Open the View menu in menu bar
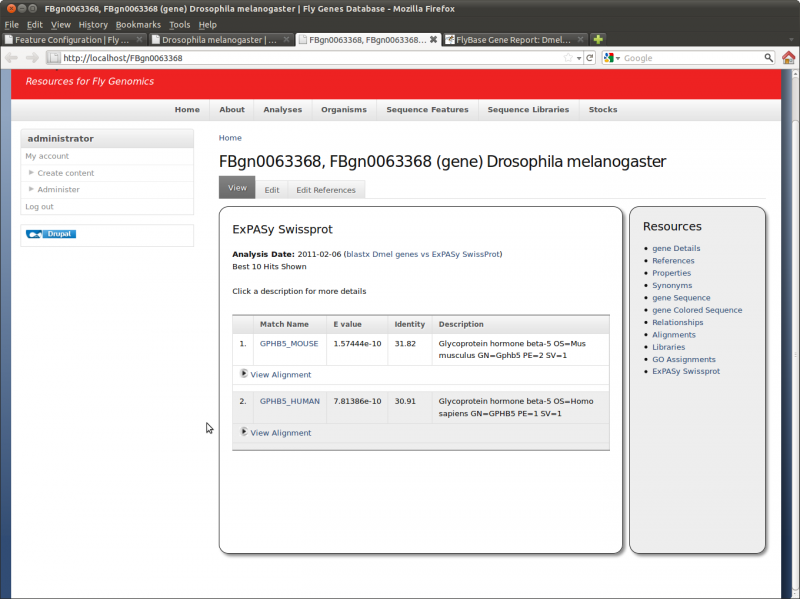Screen dimensions: 800x599 coord(61,24)
